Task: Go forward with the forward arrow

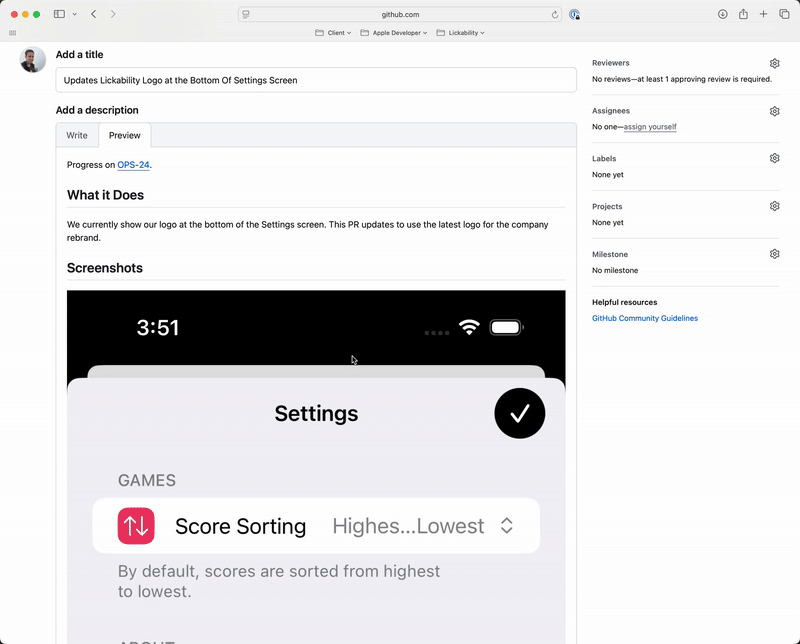Action: [x=113, y=14]
